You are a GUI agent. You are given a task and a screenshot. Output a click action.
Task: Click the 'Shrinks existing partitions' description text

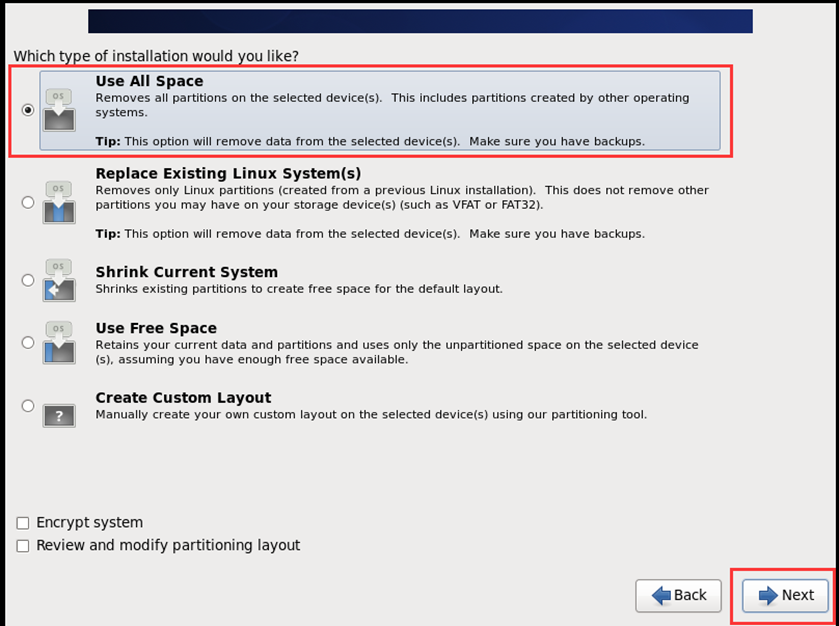tap(299, 289)
